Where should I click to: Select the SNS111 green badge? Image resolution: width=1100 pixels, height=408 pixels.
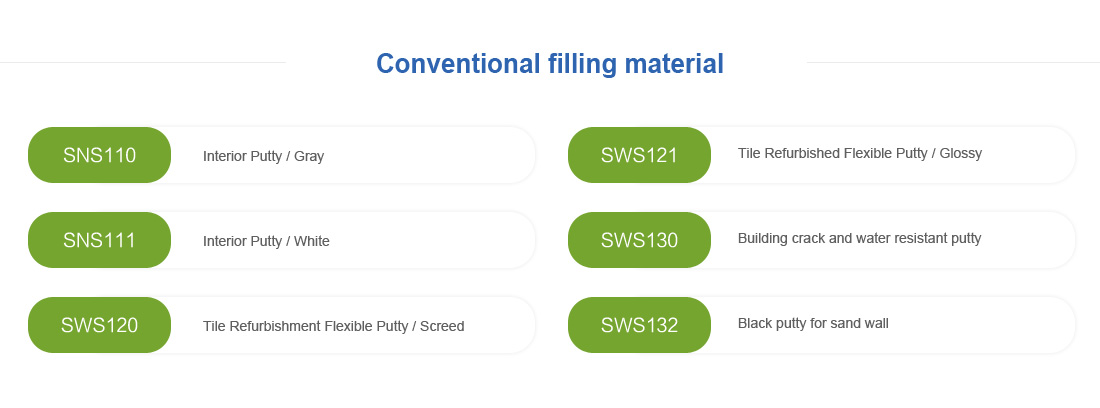(x=100, y=240)
